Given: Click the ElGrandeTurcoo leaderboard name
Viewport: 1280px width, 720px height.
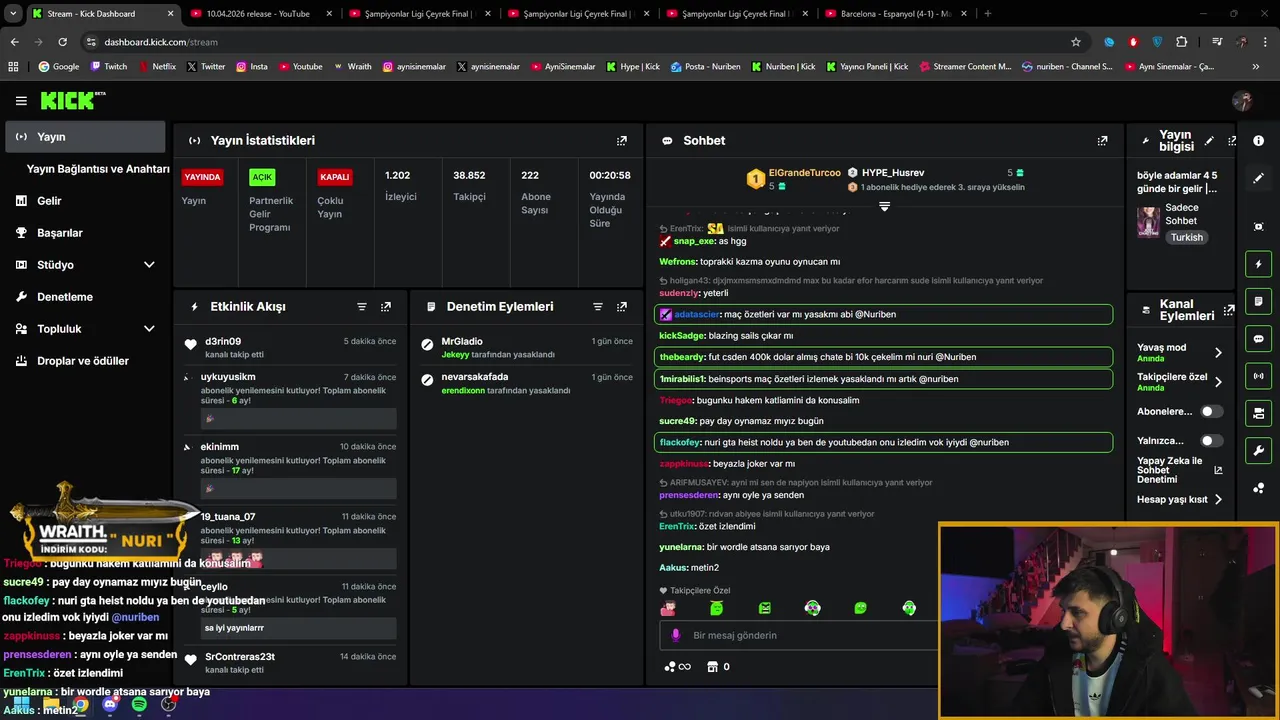Looking at the screenshot, I should 804,173.
